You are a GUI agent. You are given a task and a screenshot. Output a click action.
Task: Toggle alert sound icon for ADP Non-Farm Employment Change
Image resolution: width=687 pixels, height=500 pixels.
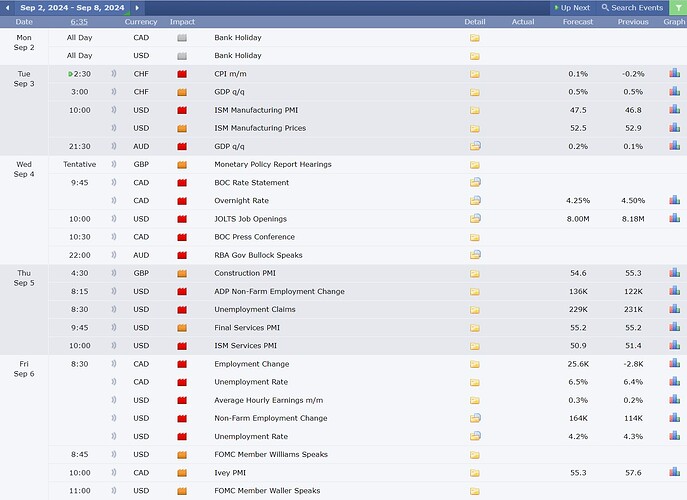tap(113, 292)
